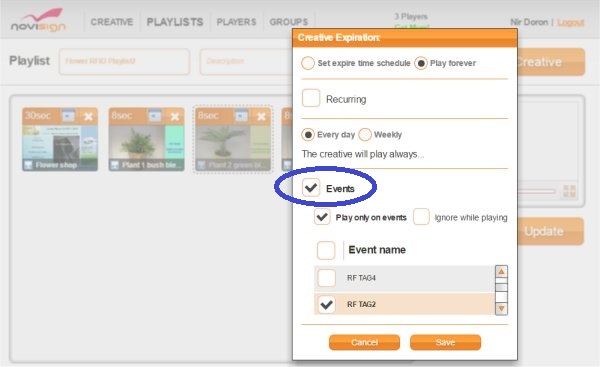Click the 30sec duration label
Screen dimensions: 600x367
coord(38,115)
